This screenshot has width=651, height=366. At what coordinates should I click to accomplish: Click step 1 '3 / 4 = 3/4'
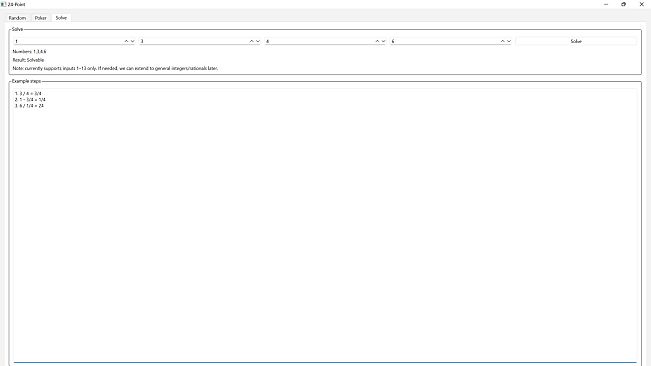pos(28,93)
